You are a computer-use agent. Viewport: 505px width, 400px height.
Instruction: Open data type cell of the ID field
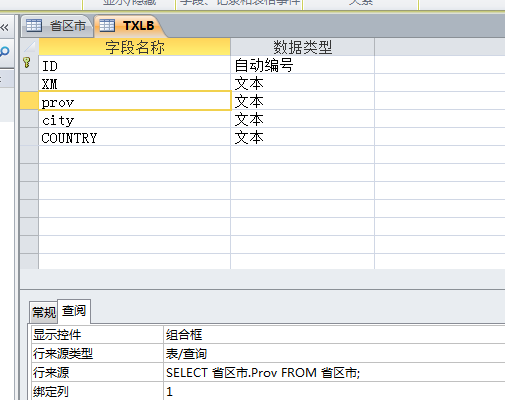[302, 65]
